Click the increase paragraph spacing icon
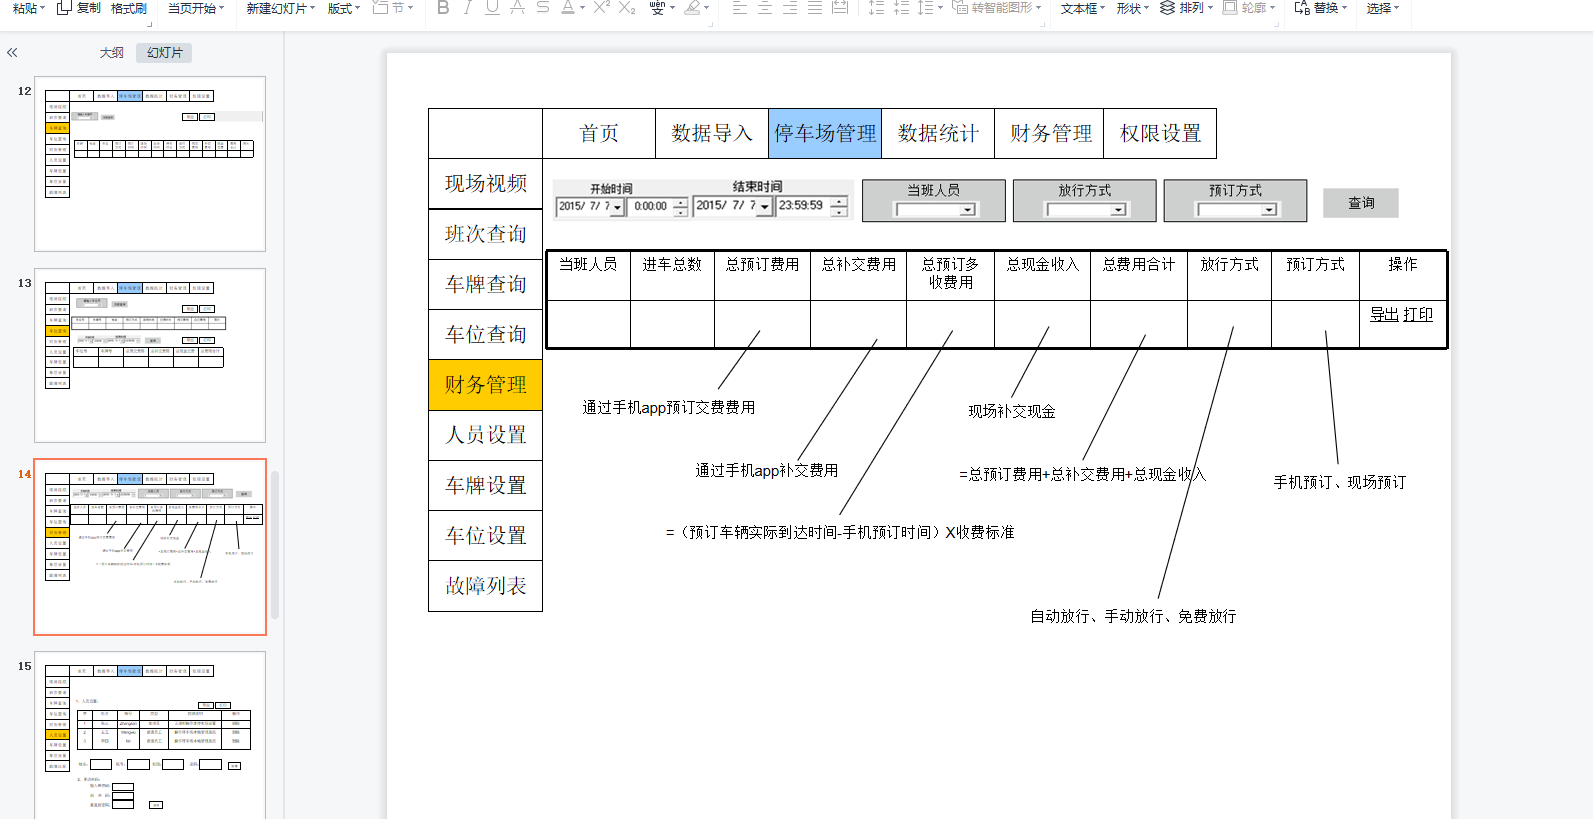 [876, 8]
